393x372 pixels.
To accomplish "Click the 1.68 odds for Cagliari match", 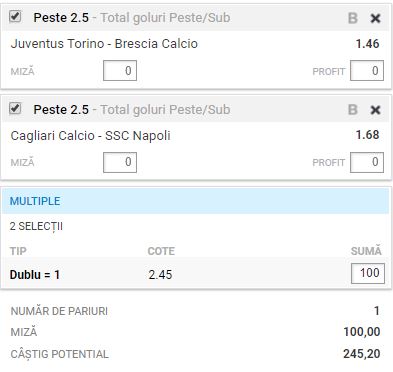I will [x=367, y=135].
